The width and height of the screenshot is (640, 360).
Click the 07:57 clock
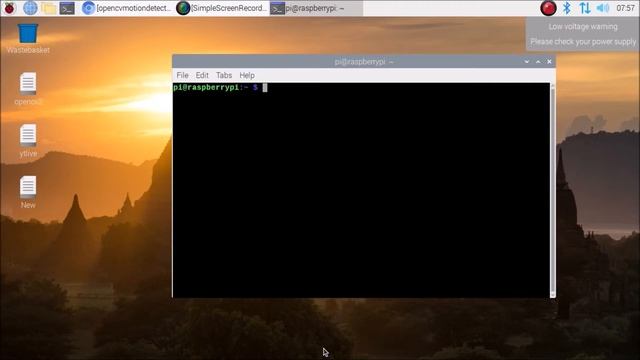(x=625, y=8)
